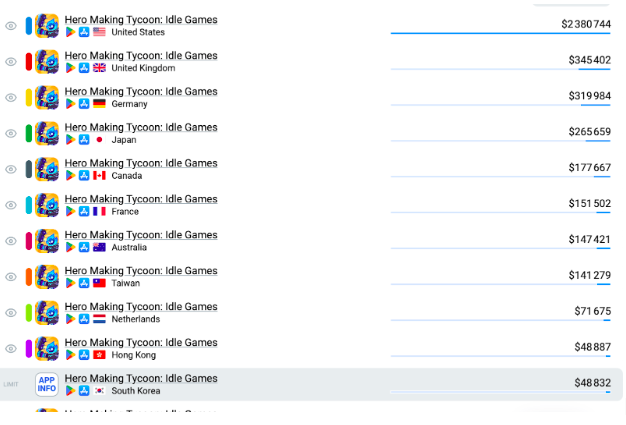
Task: Open Hero Making Tycoon link for Netherlands
Action: point(141,306)
